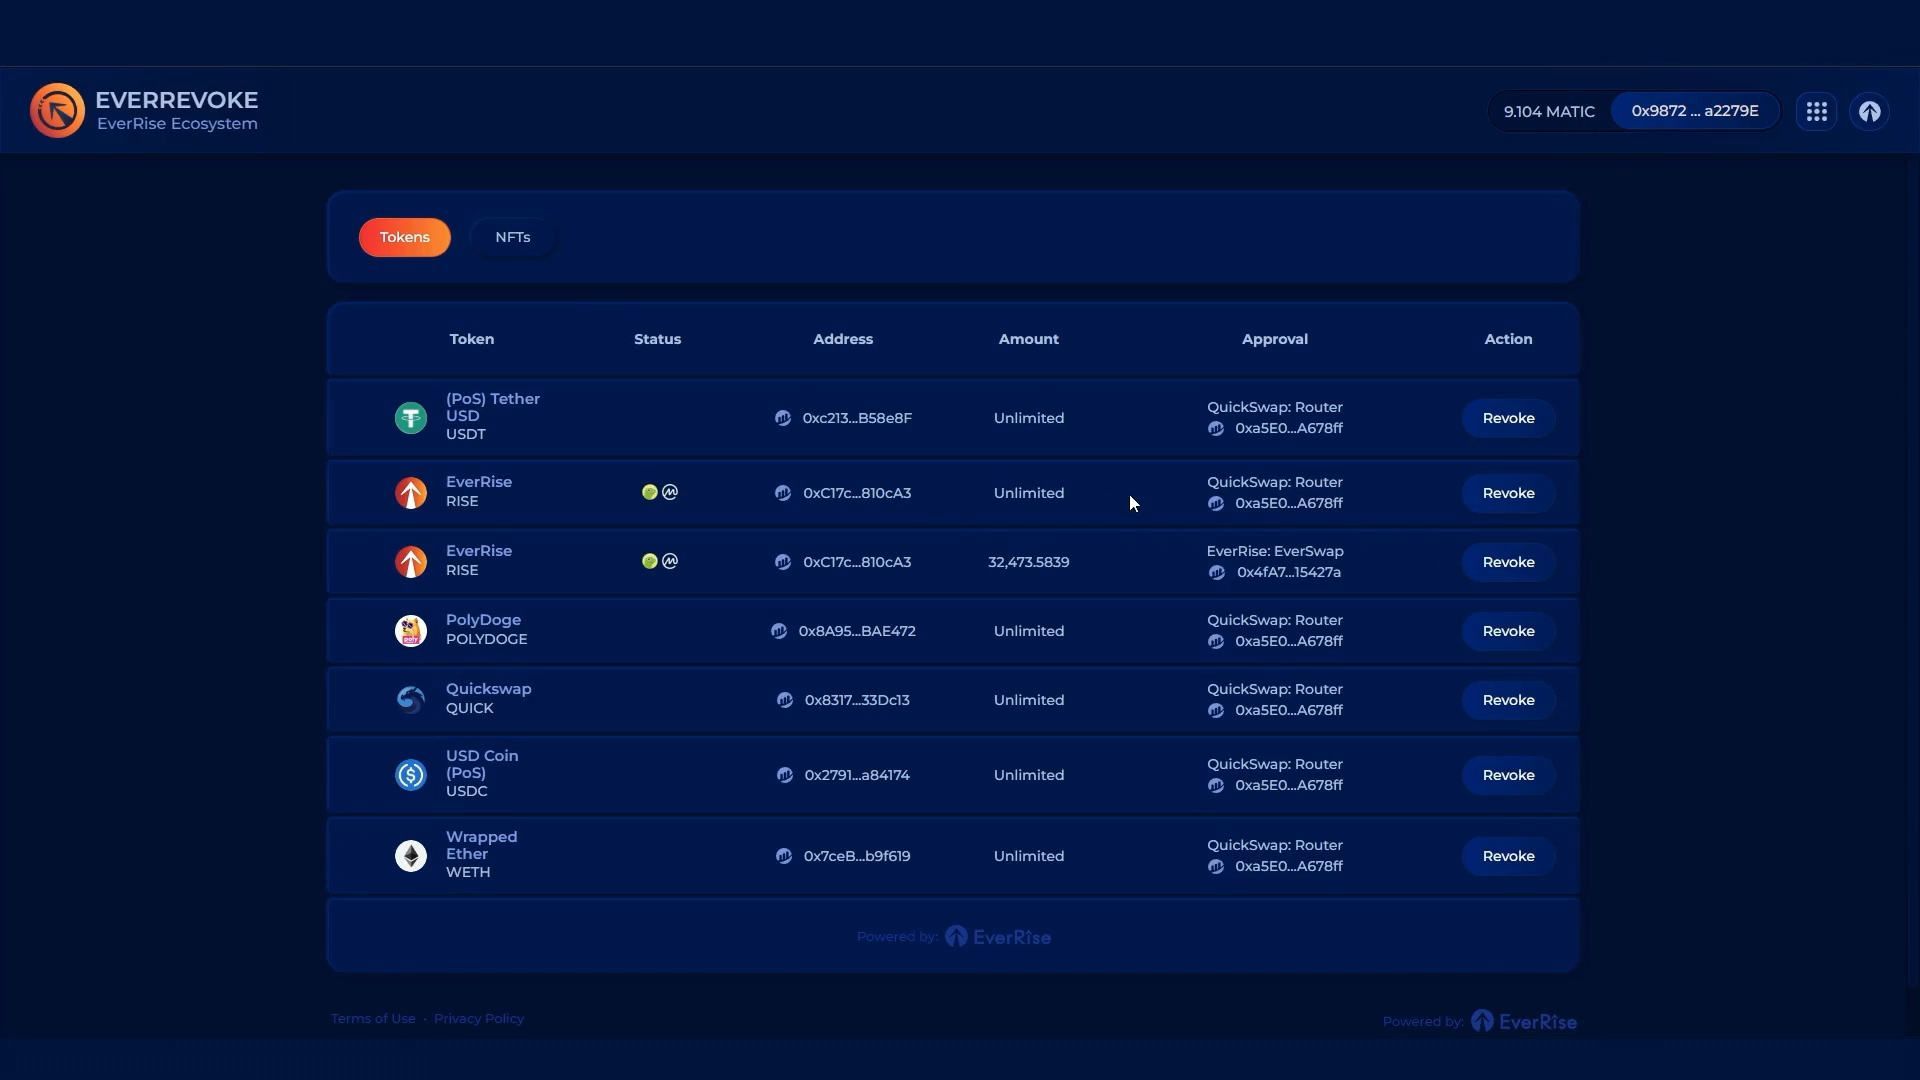1920x1080 pixels.
Task: Click the Address column header
Action: click(843, 339)
